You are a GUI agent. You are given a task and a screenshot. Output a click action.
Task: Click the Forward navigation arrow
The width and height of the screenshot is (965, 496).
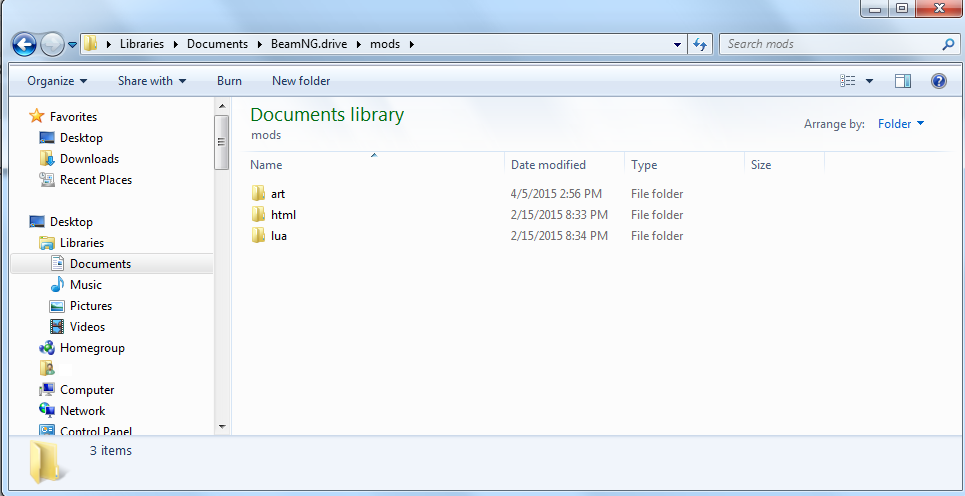coord(52,44)
